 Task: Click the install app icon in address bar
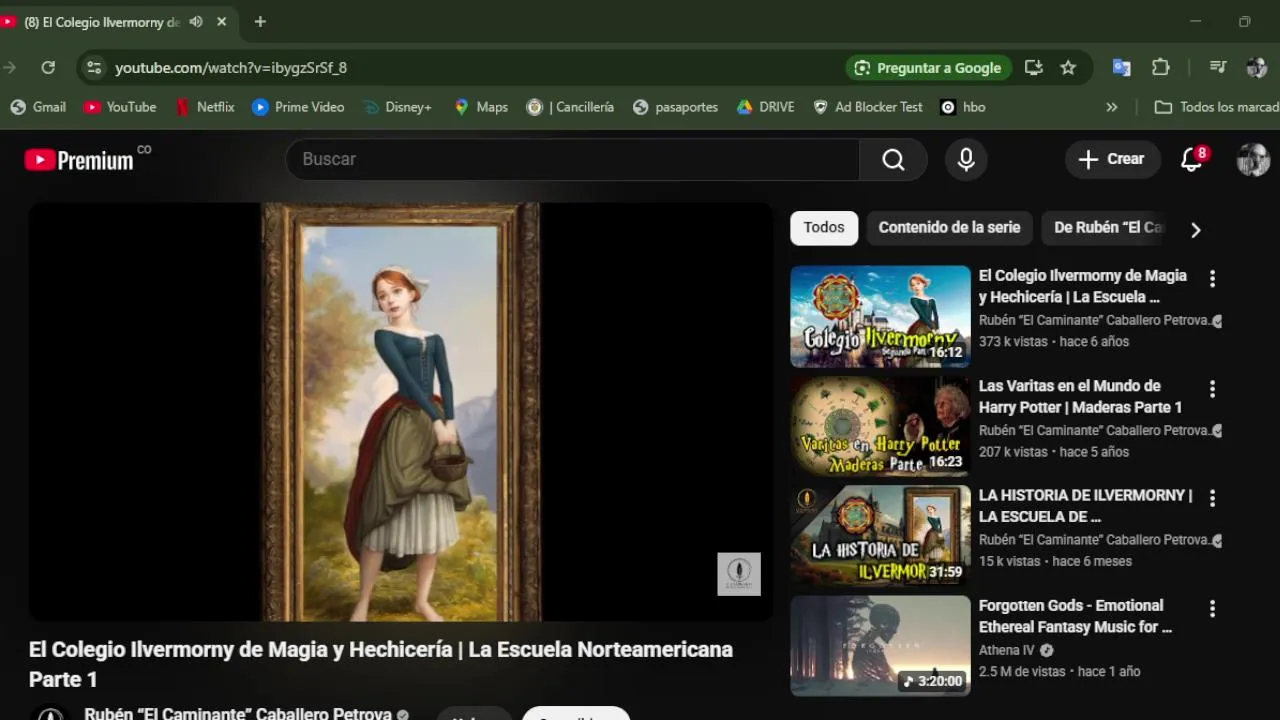[1034, 68]
